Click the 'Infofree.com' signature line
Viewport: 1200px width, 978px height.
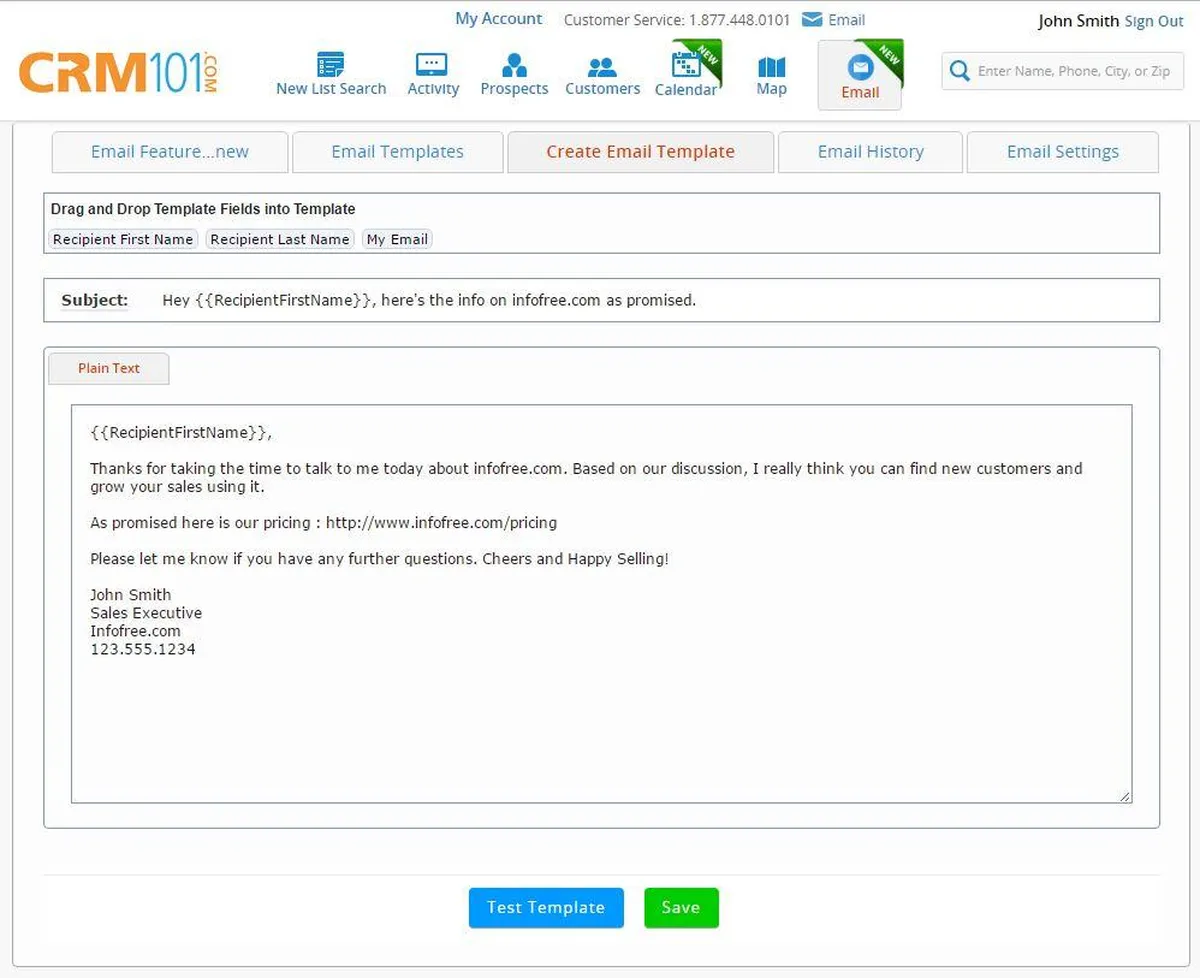point(136,630)
